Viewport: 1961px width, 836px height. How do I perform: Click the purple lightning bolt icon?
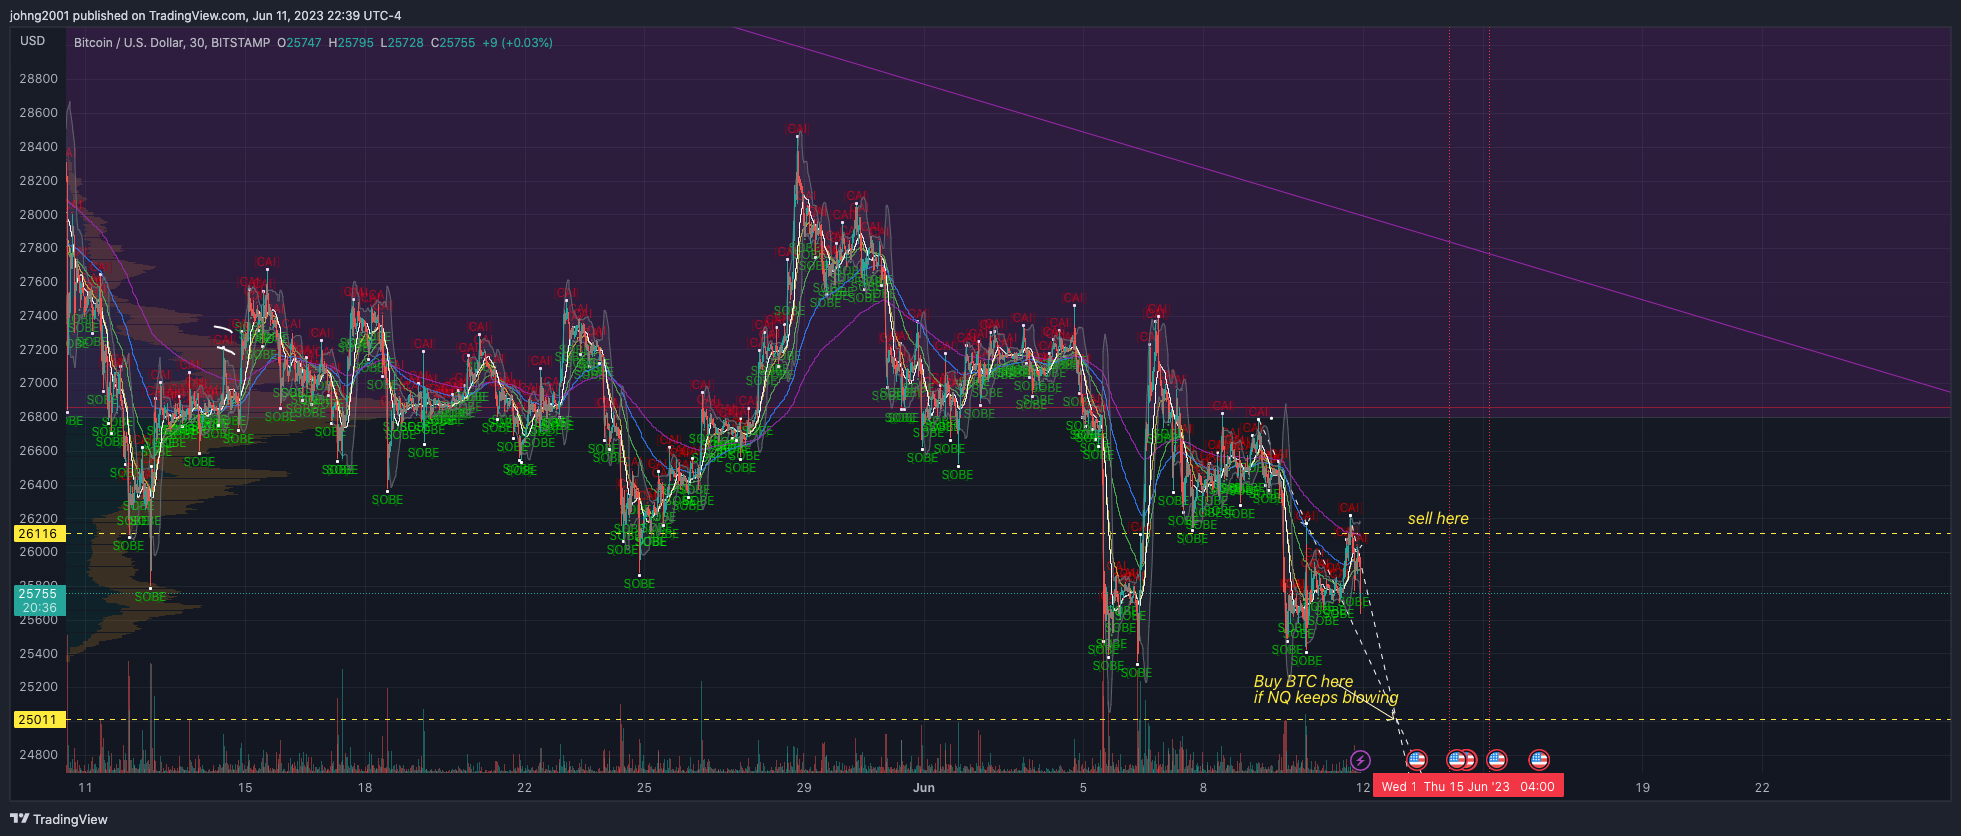[1360, 761]
